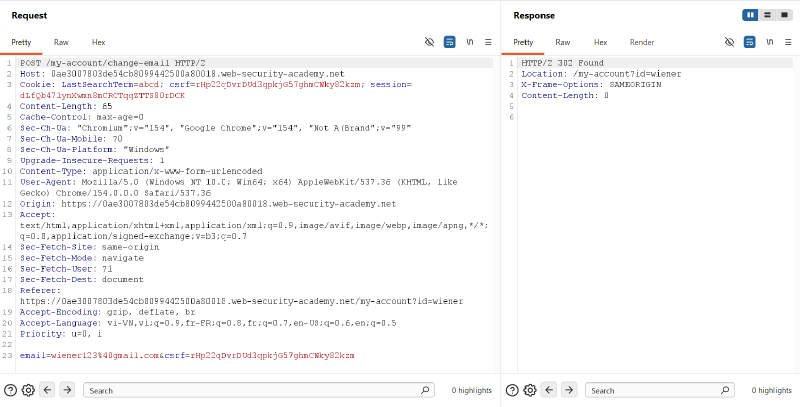Click the User-Agent header line
This screenshot has width=800, height=407.
point(238,188)
